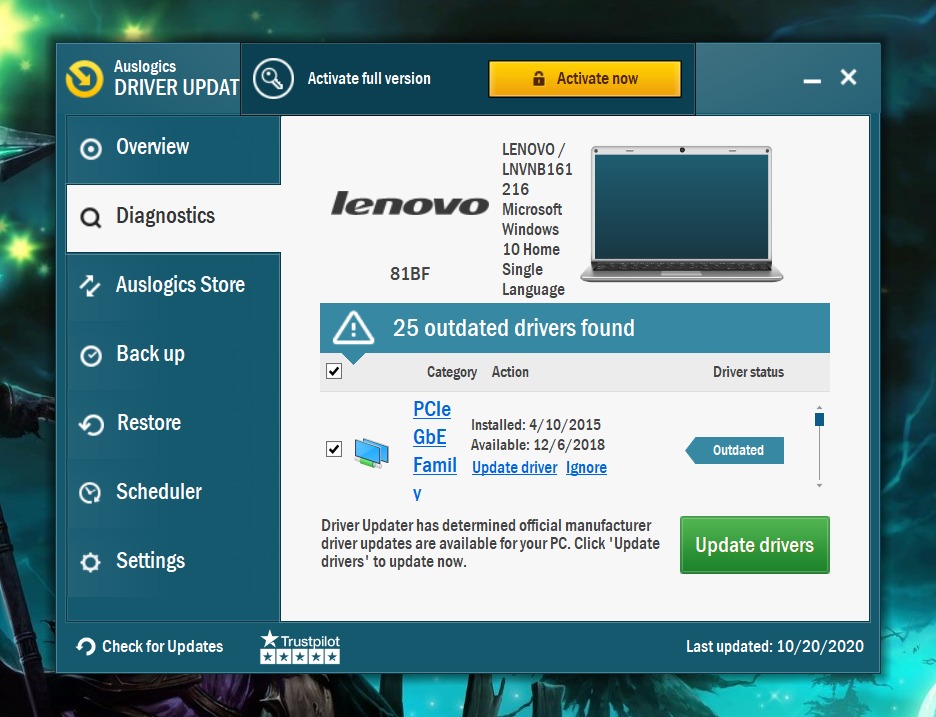Uncheck the PCIe GbE Family driver checkbox

tap(334, 448)
